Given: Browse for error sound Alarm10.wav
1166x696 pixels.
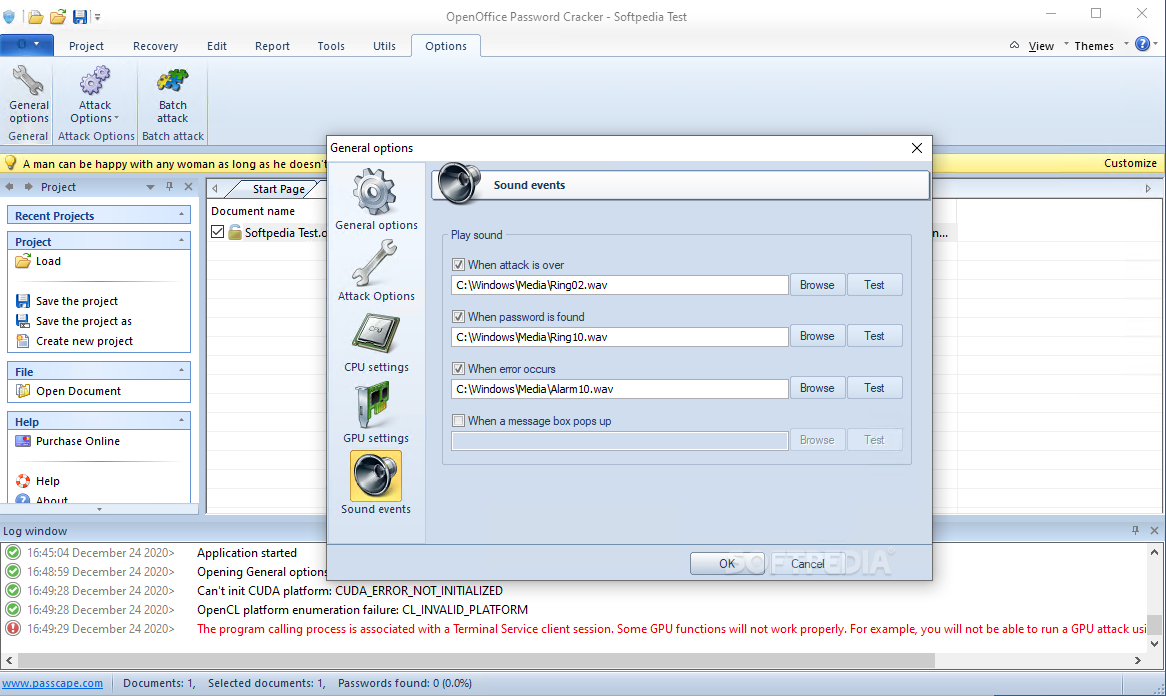Looking at the screenshot, I should pos(816,388).
